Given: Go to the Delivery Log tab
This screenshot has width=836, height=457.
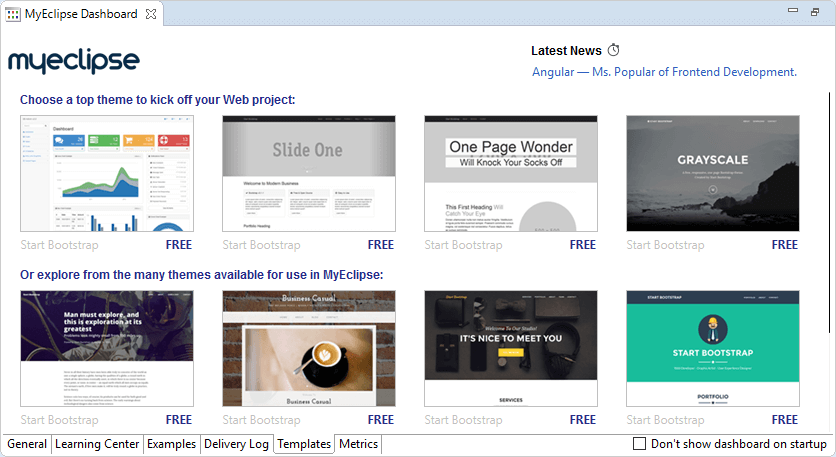Looking at the screenshot, I should pos(237,444).
